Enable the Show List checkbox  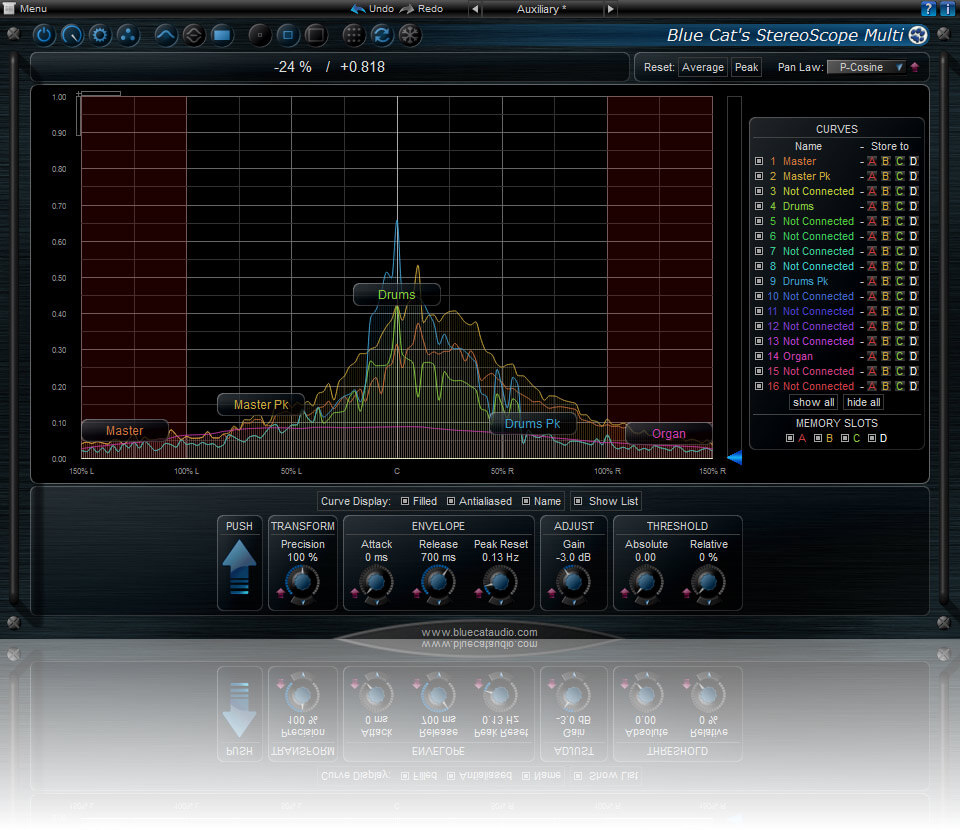(x=578, y=501)
